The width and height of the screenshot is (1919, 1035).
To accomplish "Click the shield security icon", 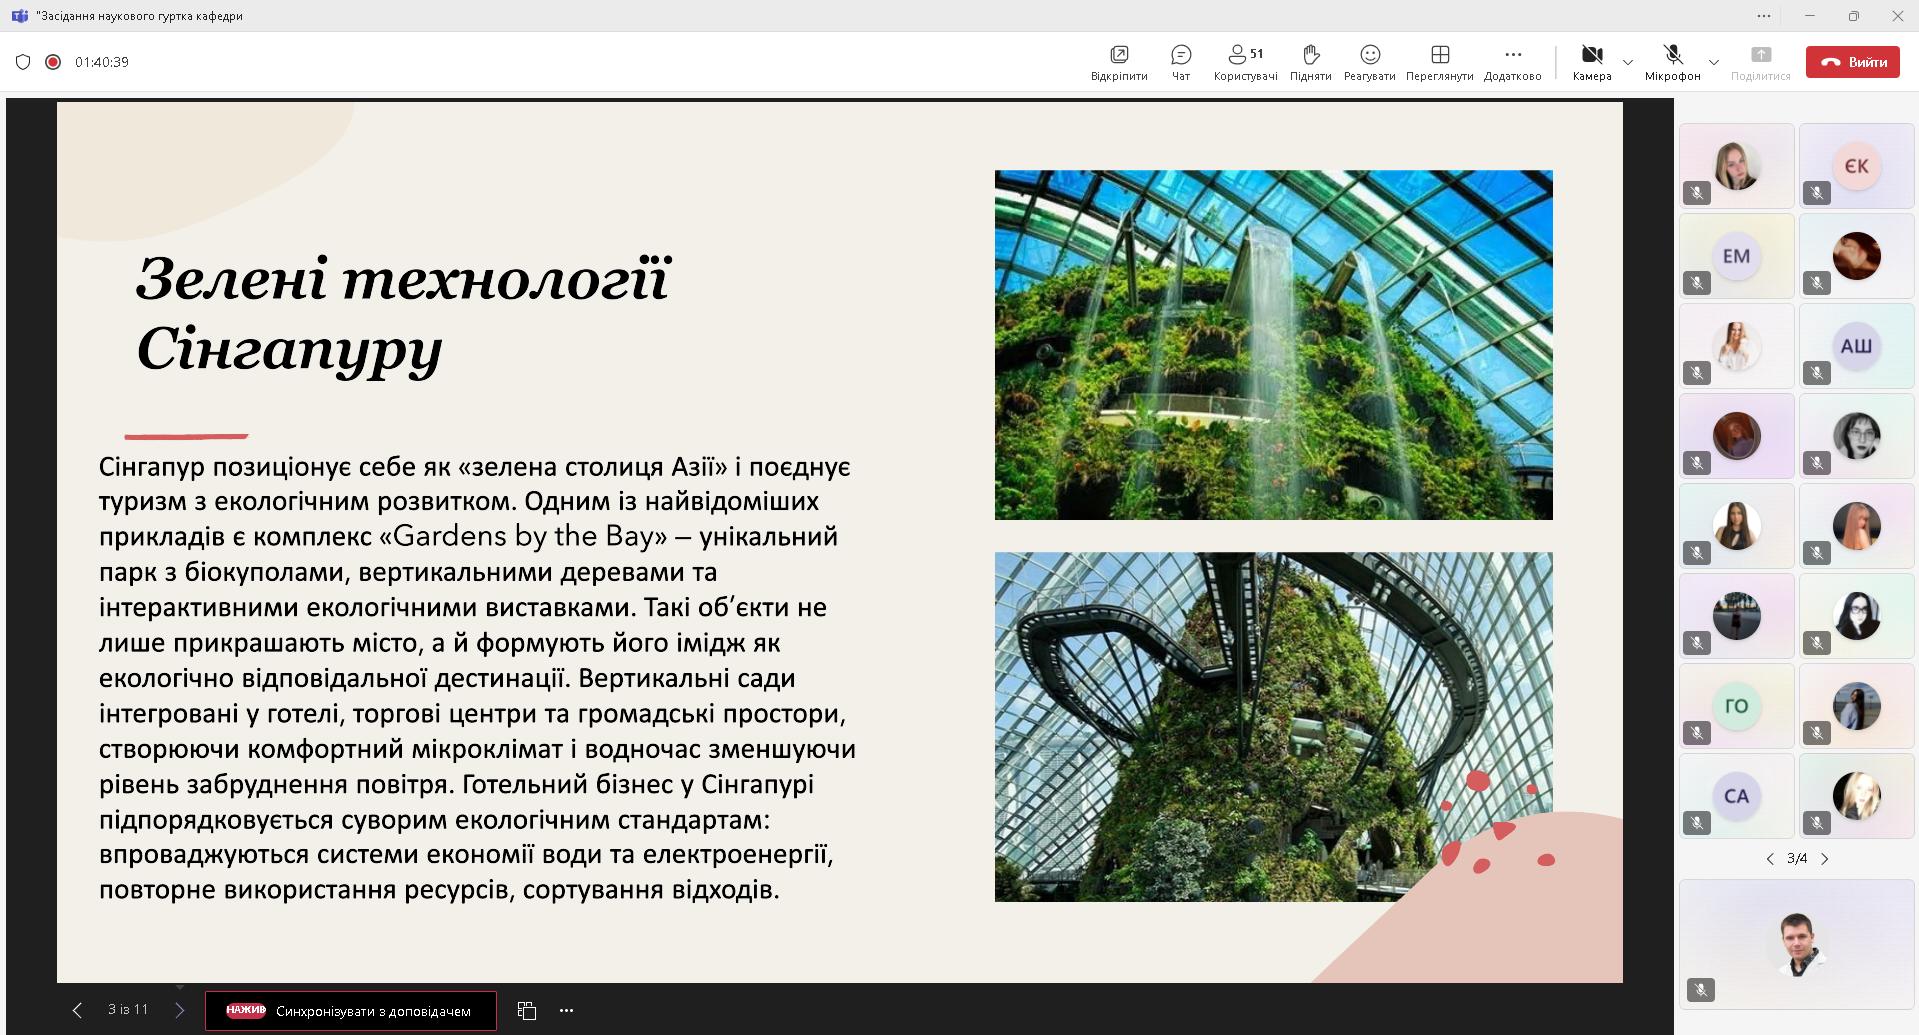I will coord(23,62).
